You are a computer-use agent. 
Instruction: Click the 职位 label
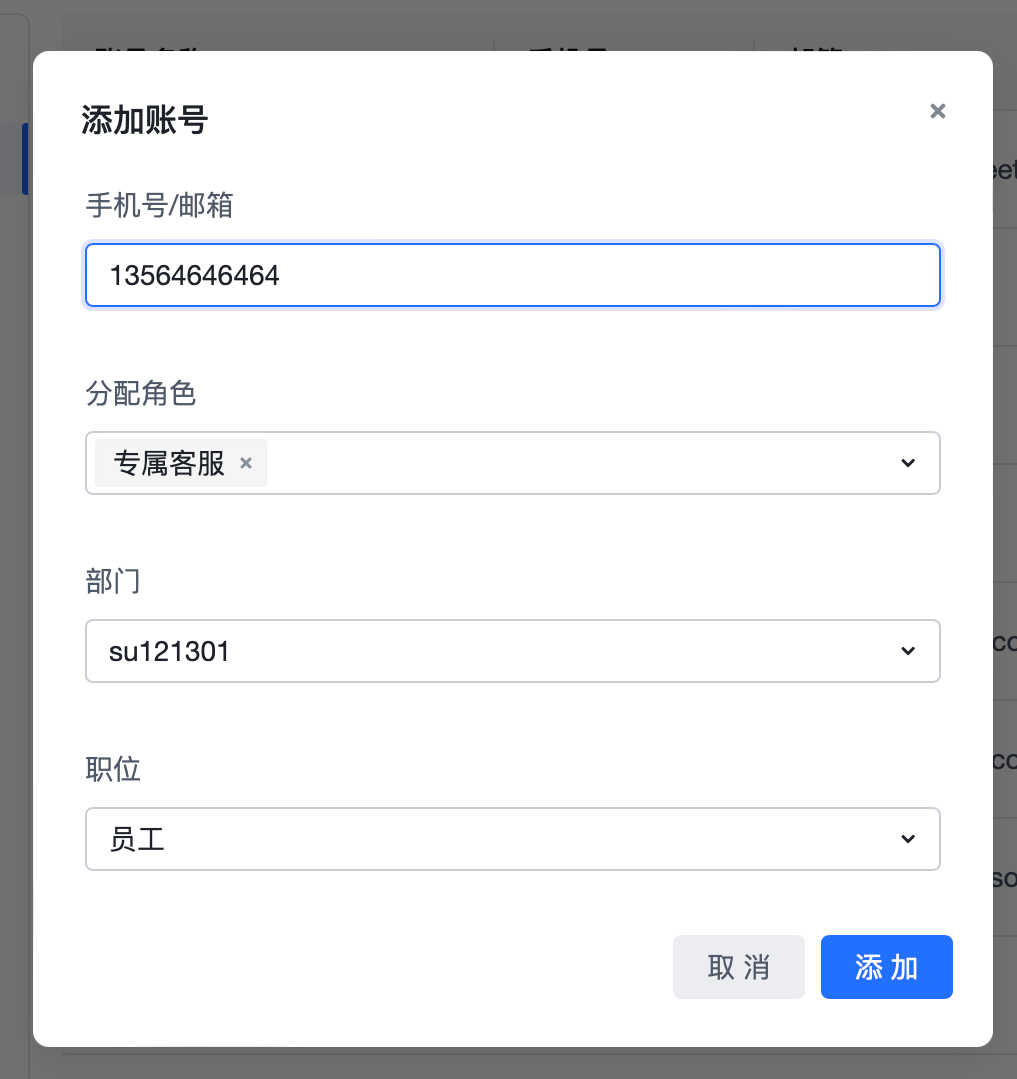tap(113, 769)
